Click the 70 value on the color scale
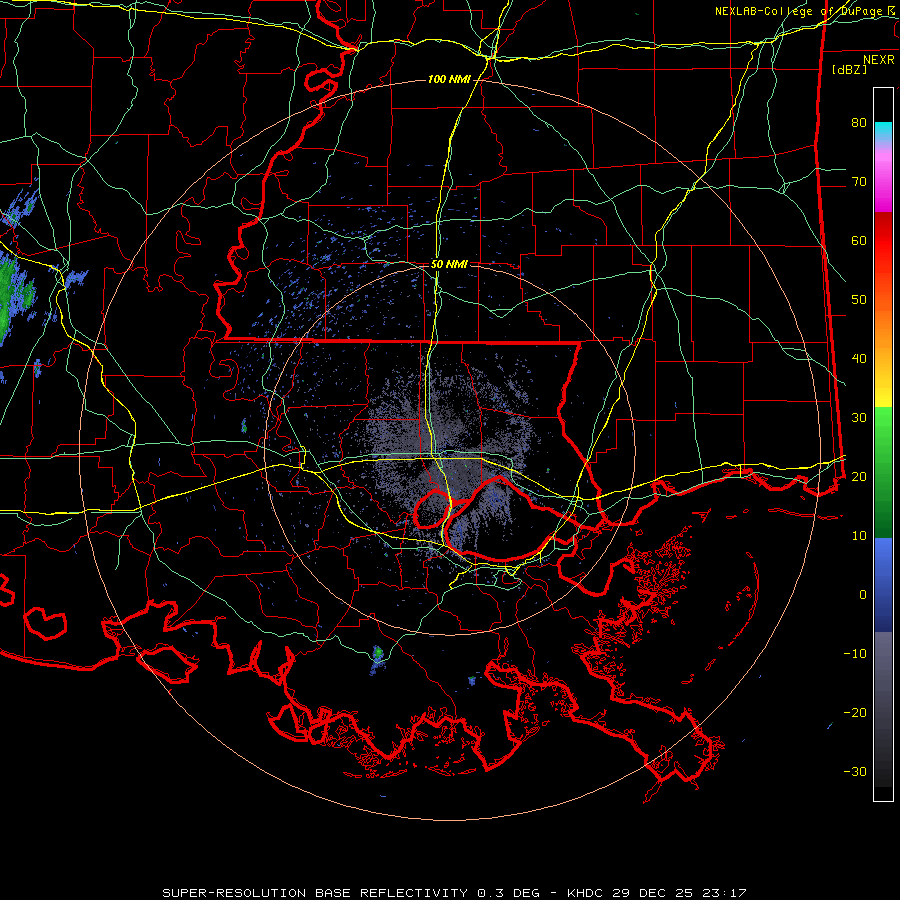 [x=859, y=182]
